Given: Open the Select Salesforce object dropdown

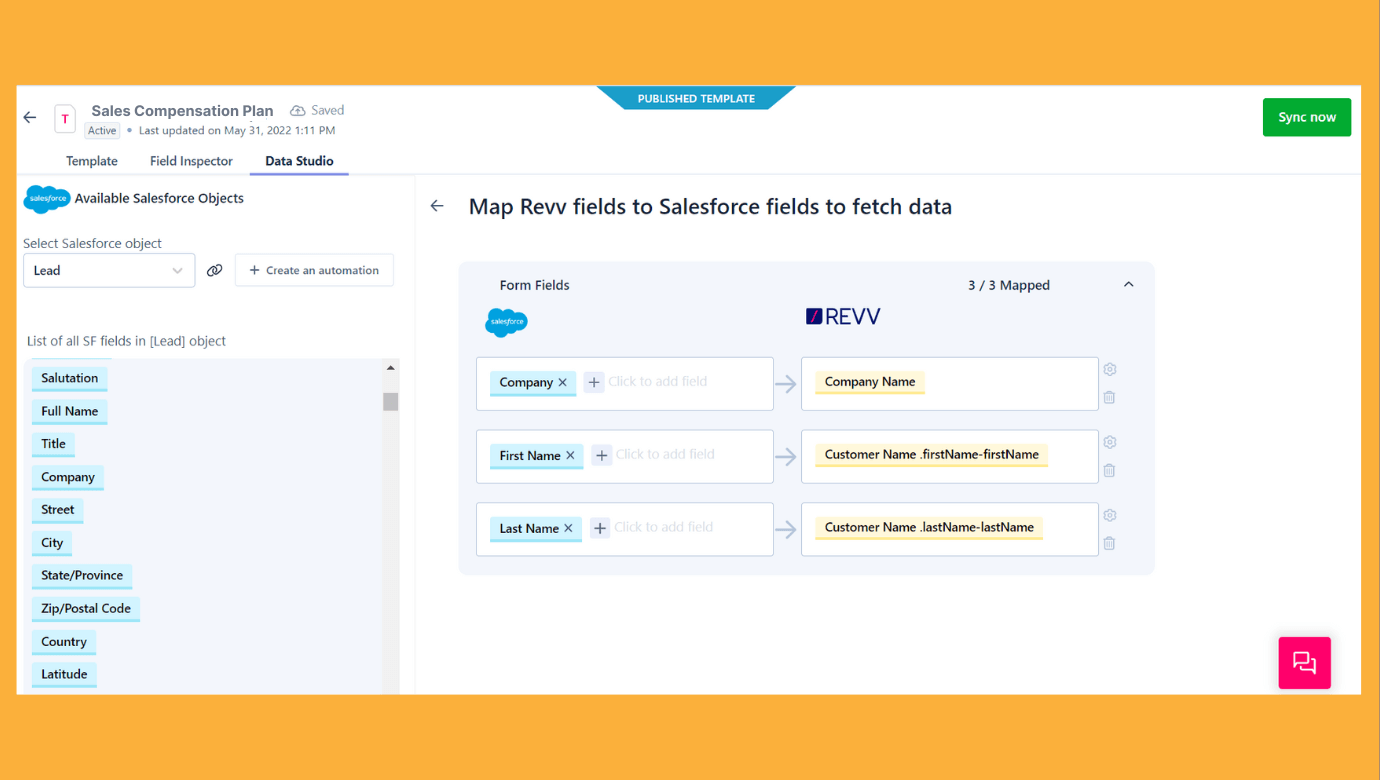Looking at the screenshot, I should [109, 270].
